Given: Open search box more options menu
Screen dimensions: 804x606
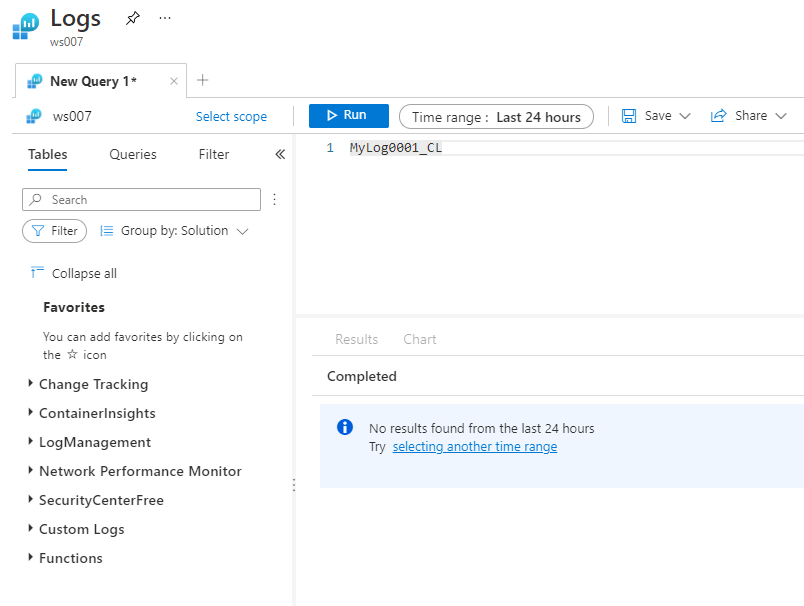Looking at the screenshot, I should point(274,199).
